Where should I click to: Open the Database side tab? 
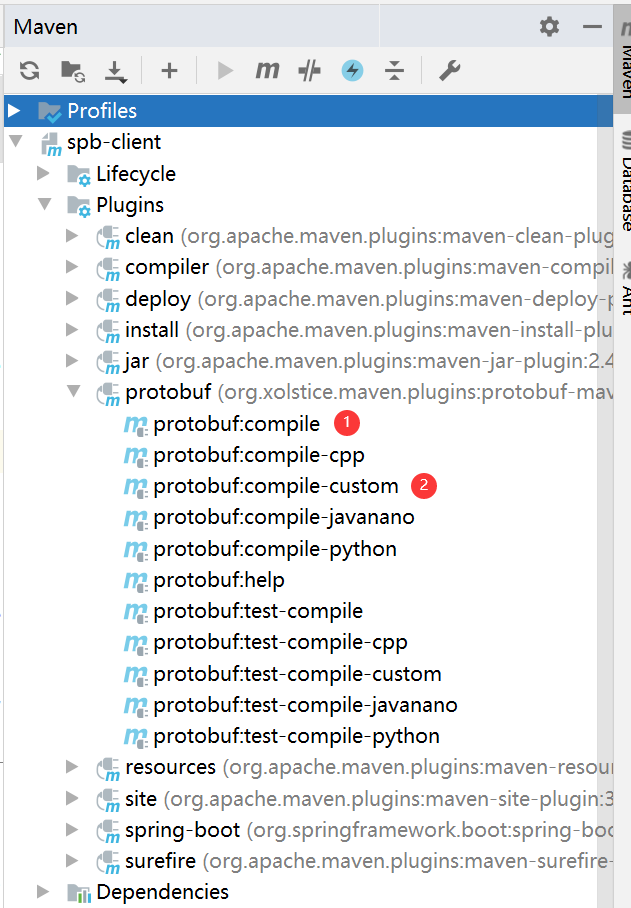[625, 181]
